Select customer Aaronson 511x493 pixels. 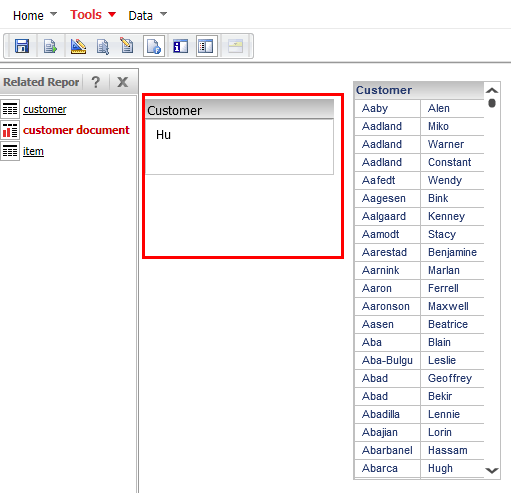(x=386, y=306)
